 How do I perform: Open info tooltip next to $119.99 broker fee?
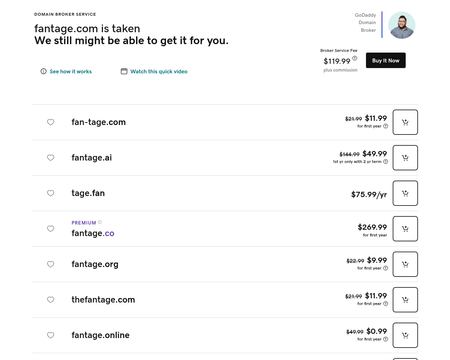355,58
